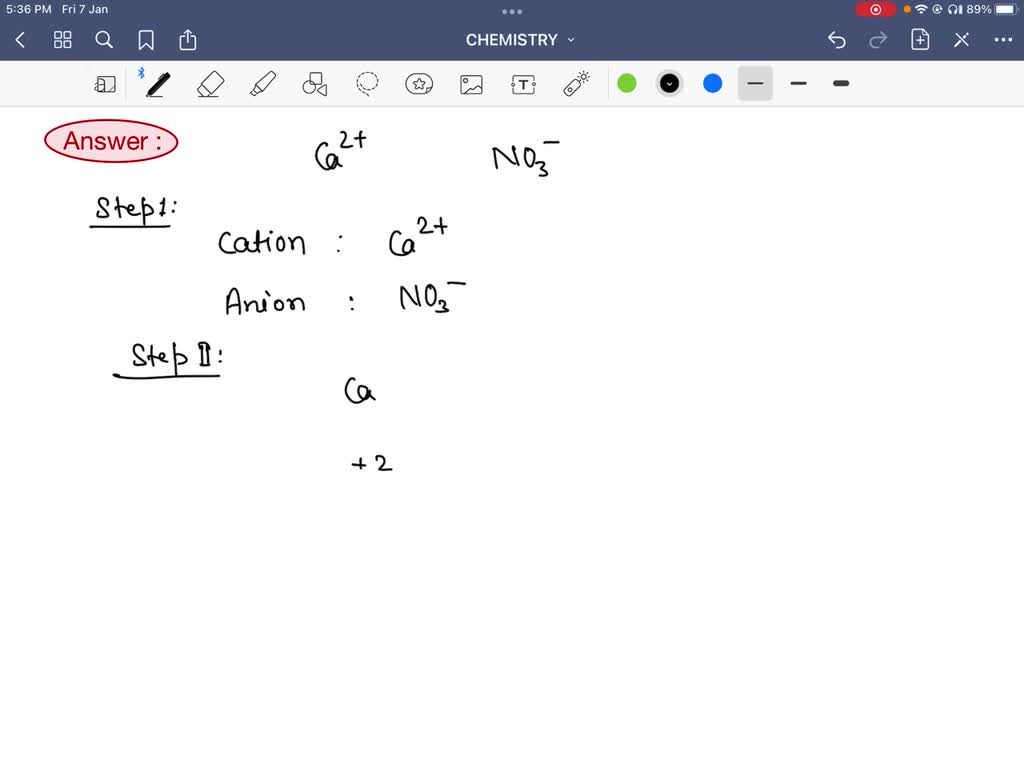Choose the green color swatch

[x=627, y=84]
